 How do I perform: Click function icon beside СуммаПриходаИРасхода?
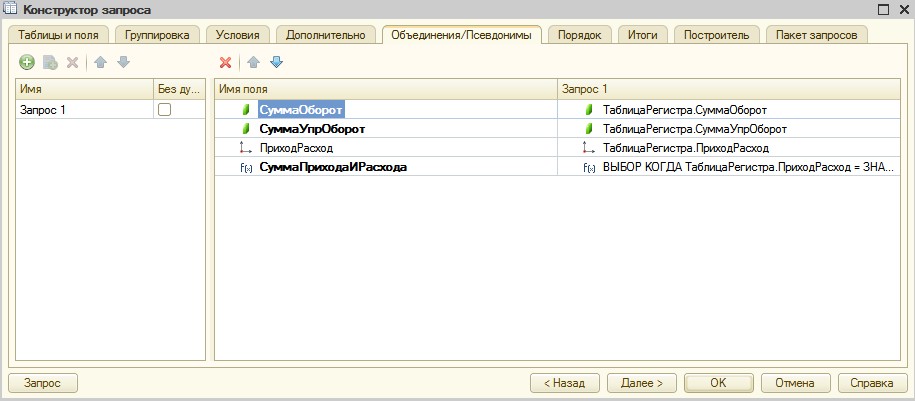(x=246, y=167)
